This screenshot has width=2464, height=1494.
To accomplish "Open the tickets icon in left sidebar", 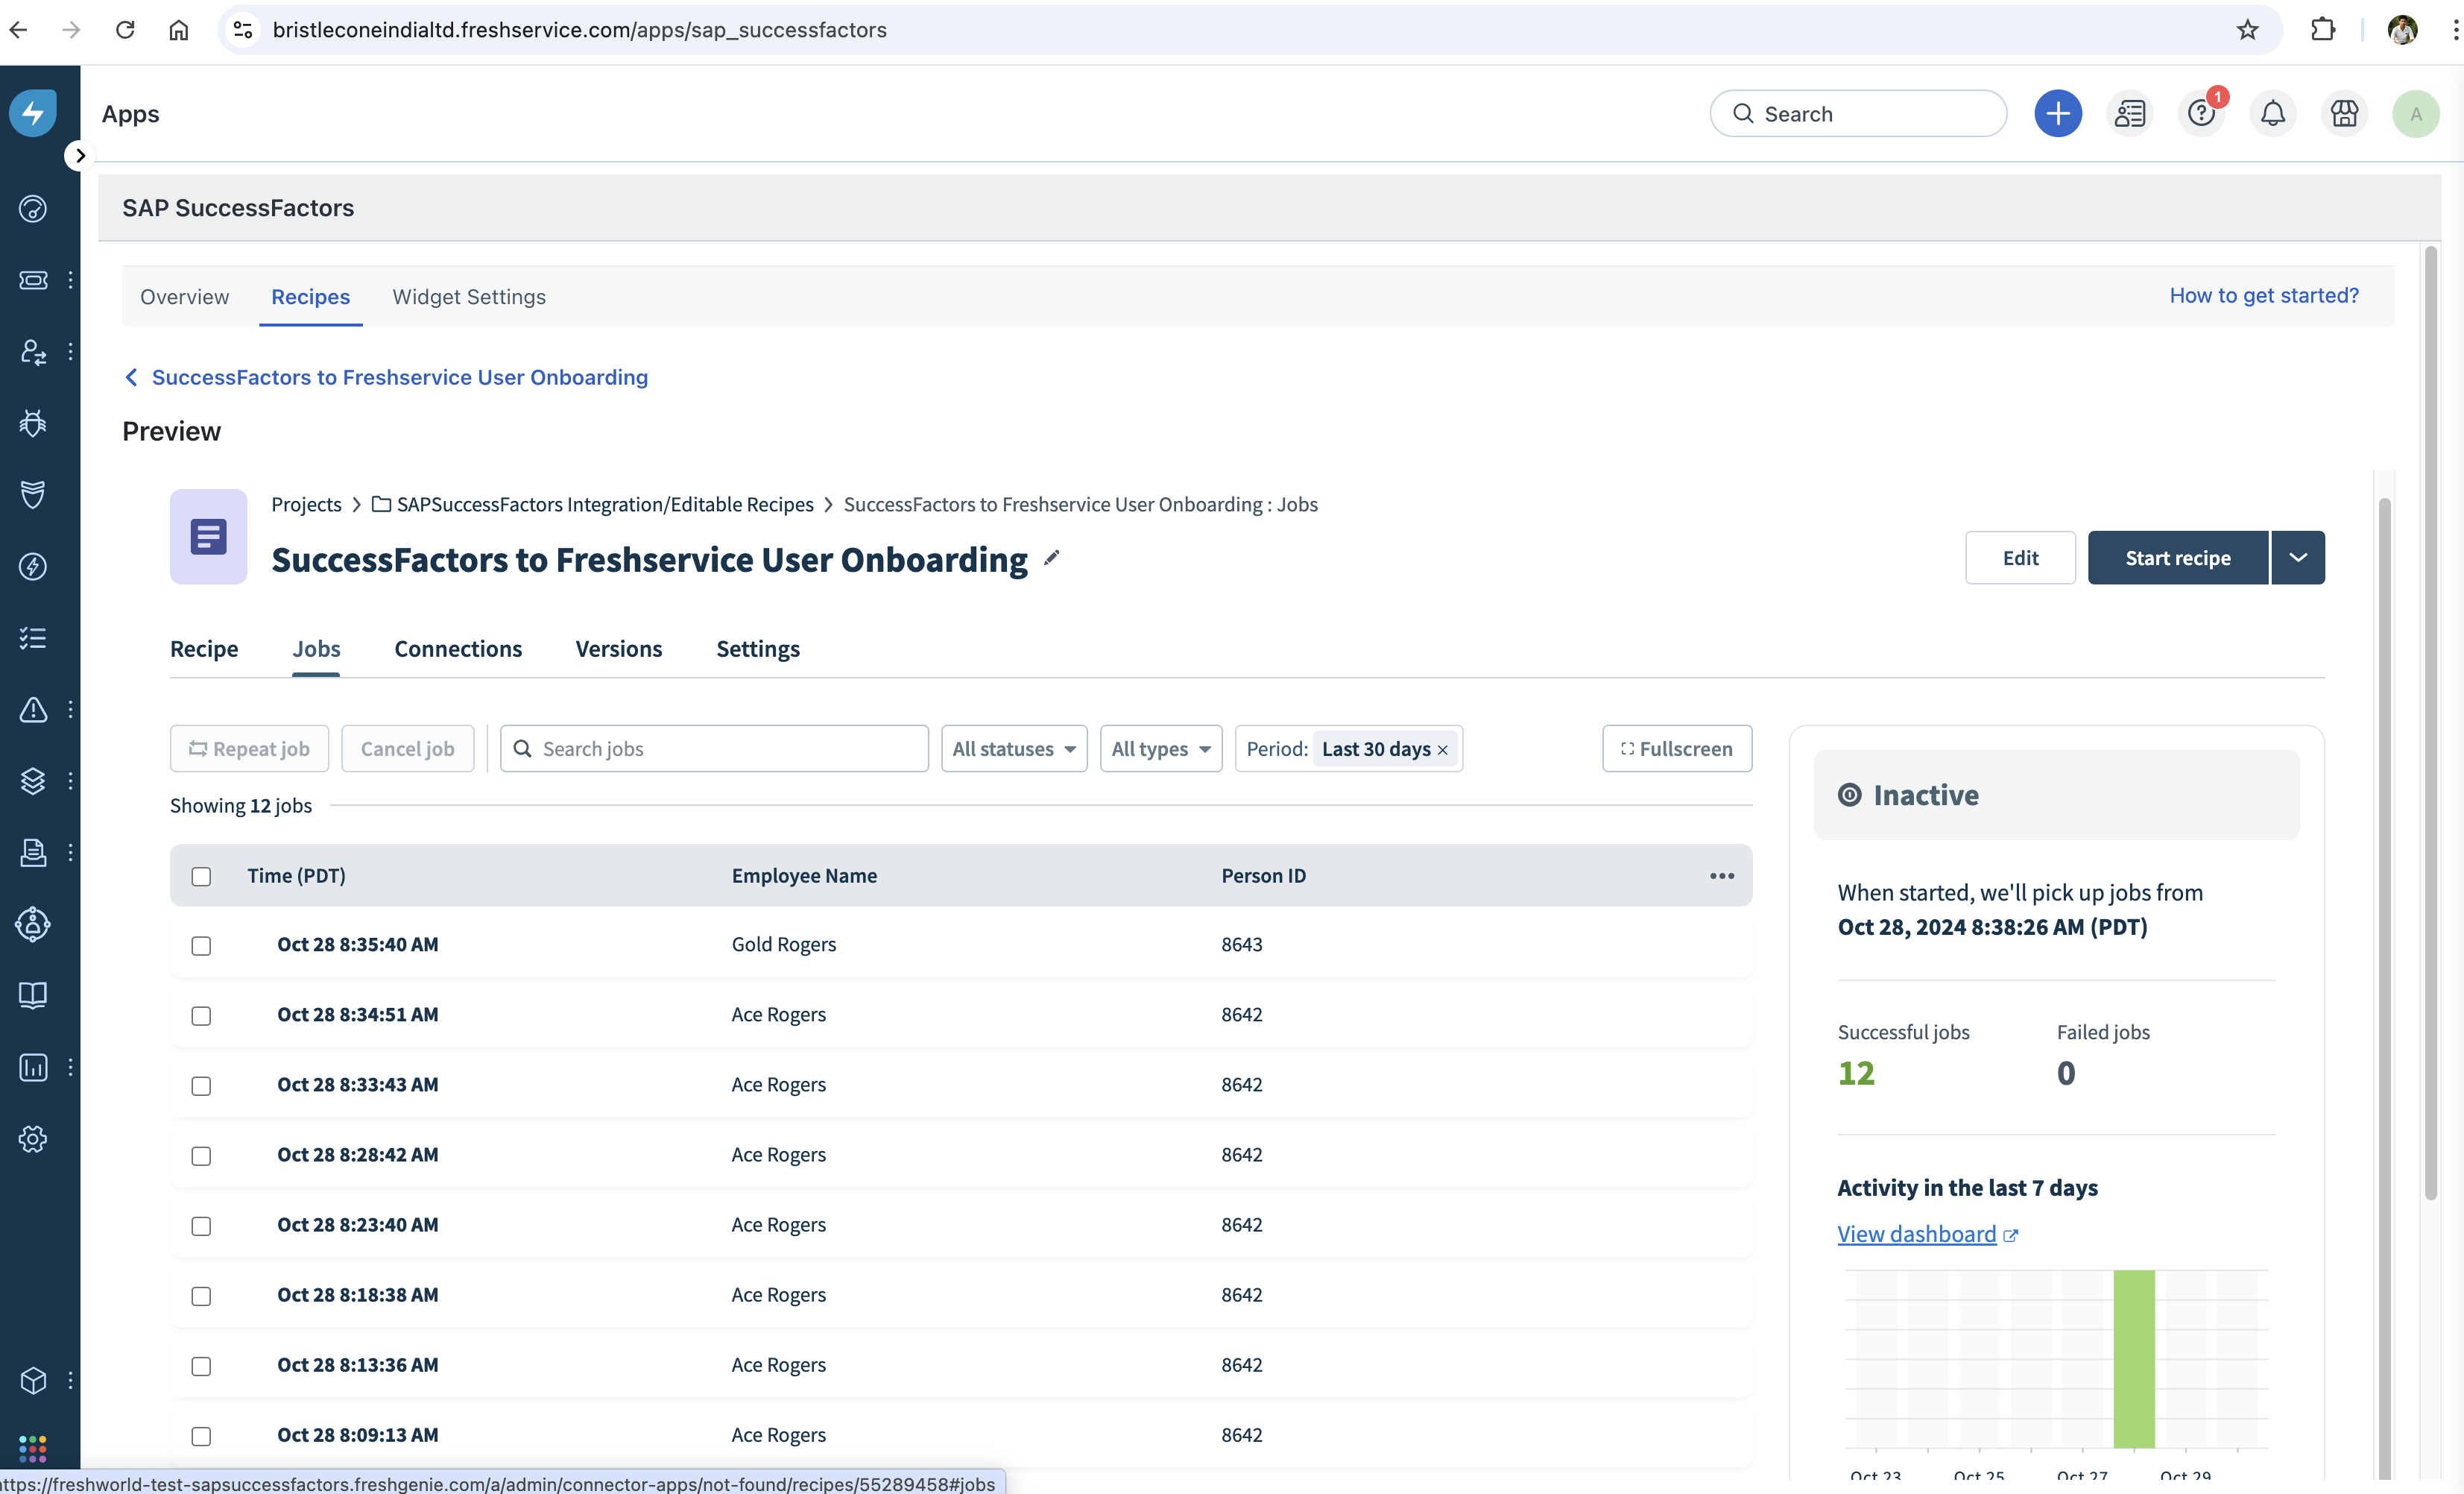I will point(33,280).
